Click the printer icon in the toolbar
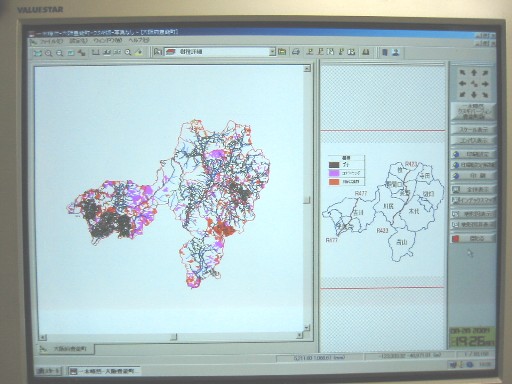 pos(296,52)
